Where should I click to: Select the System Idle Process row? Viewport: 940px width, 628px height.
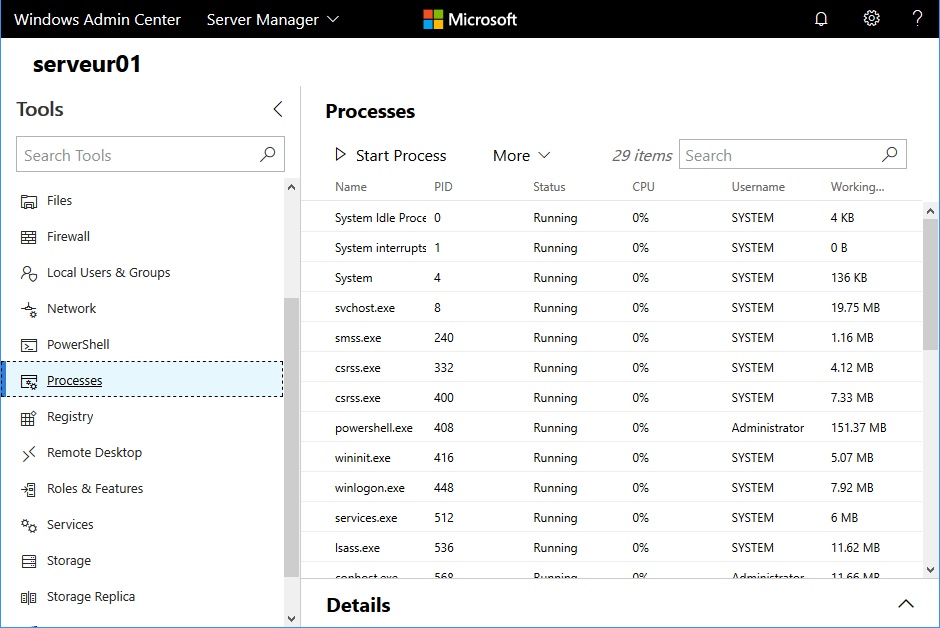(611, 217)
